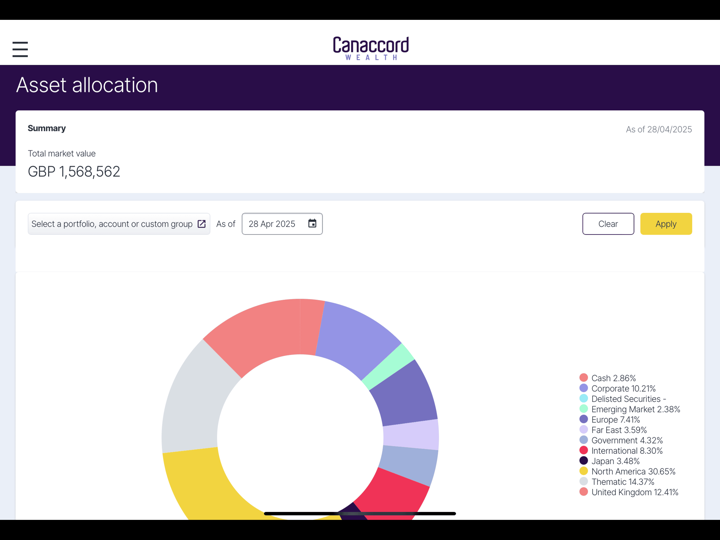Click the external-link icon in portfolio selector
The width and height of the screenshot is (720, 540).
click(201, 224)
